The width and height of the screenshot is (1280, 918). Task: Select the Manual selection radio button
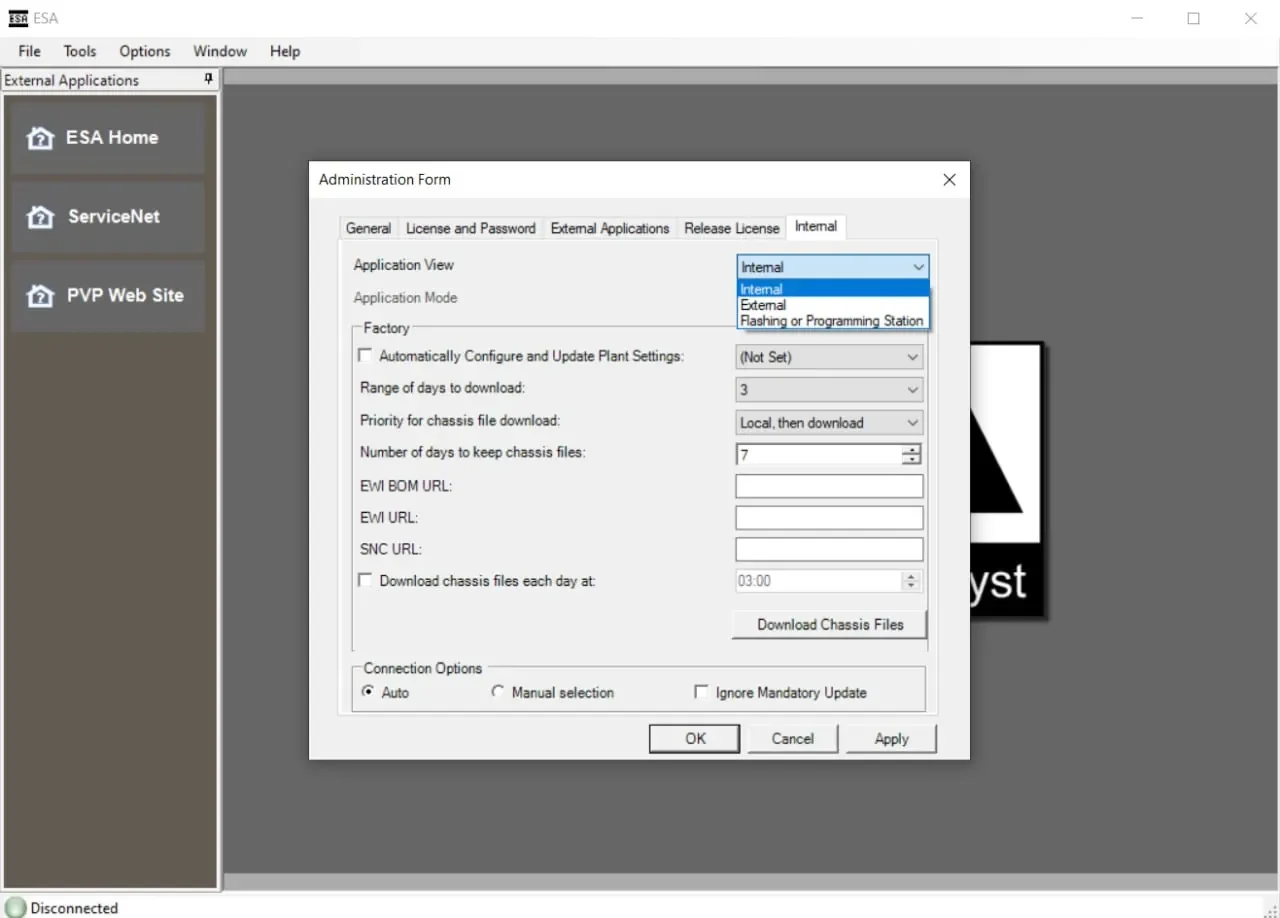[498, 692]
